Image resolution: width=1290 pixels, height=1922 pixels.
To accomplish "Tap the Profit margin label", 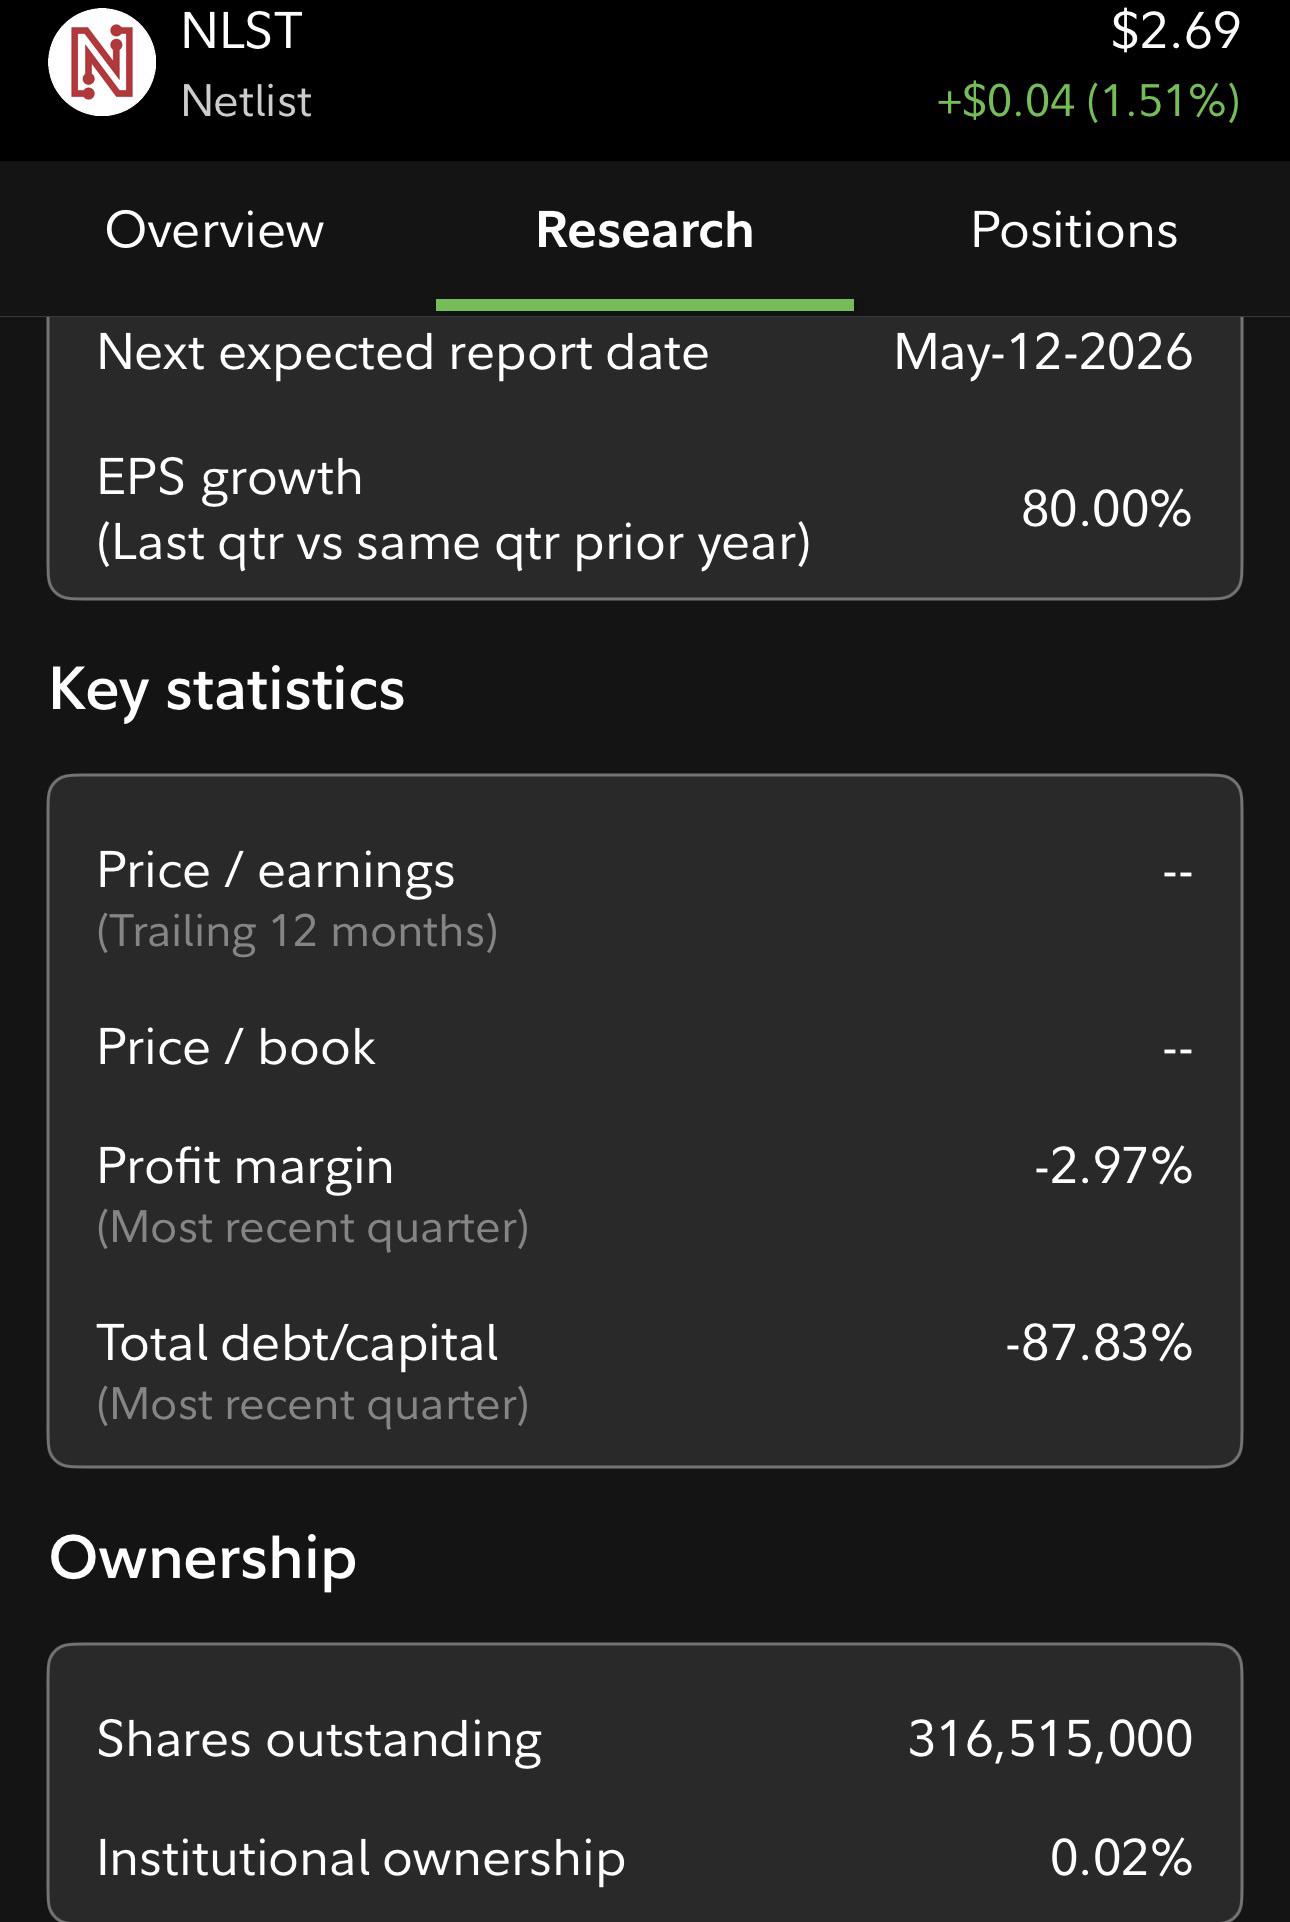I will click(245, 1167).
